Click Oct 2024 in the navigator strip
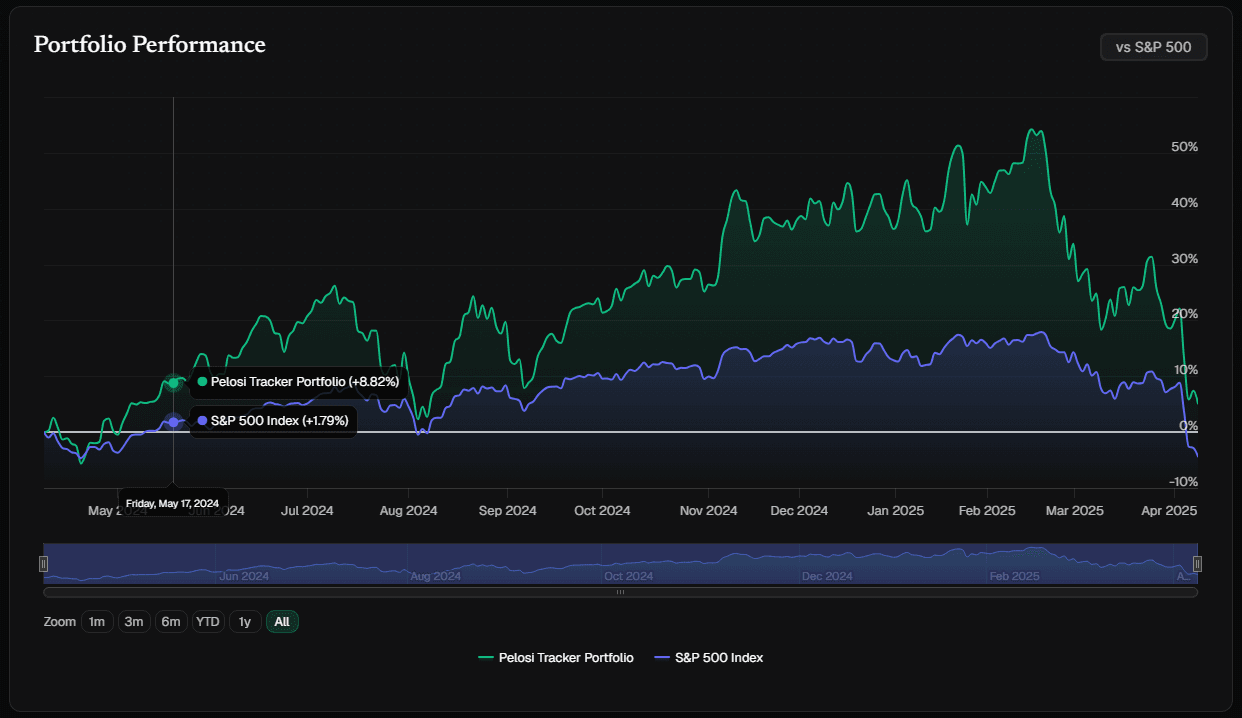Viewport: 1242px width, 718px height. tap(630, 576)
